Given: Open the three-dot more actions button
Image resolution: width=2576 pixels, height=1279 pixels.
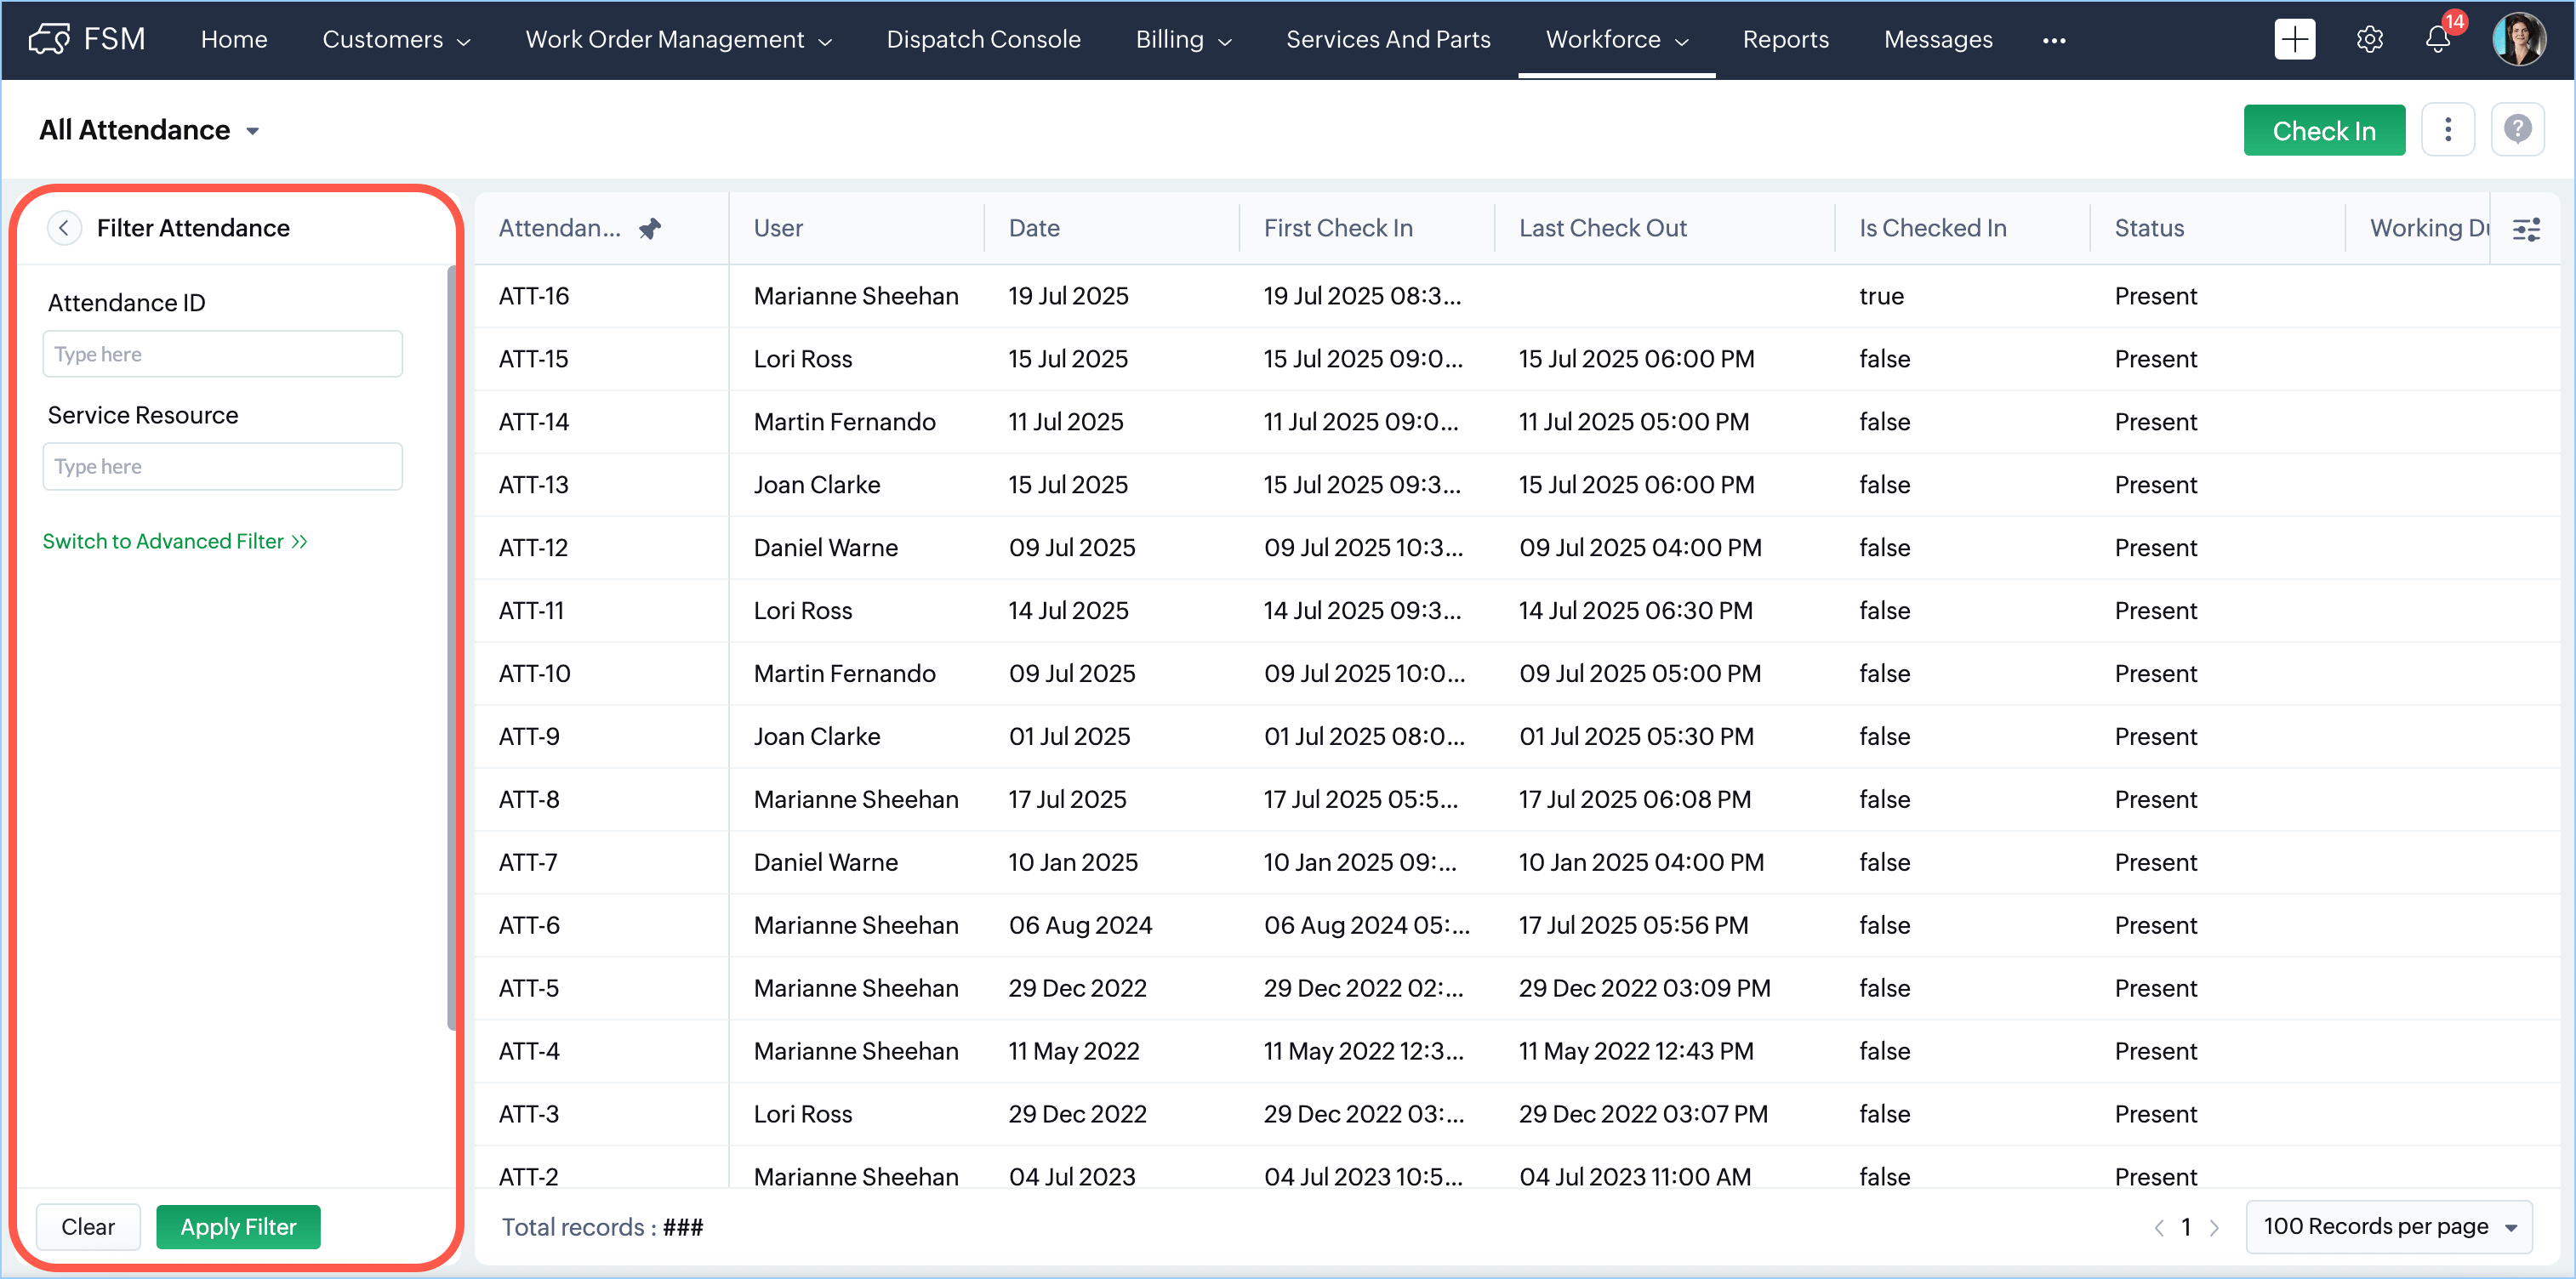Looking at the screenshot, I should click(x=2448, y=130).
